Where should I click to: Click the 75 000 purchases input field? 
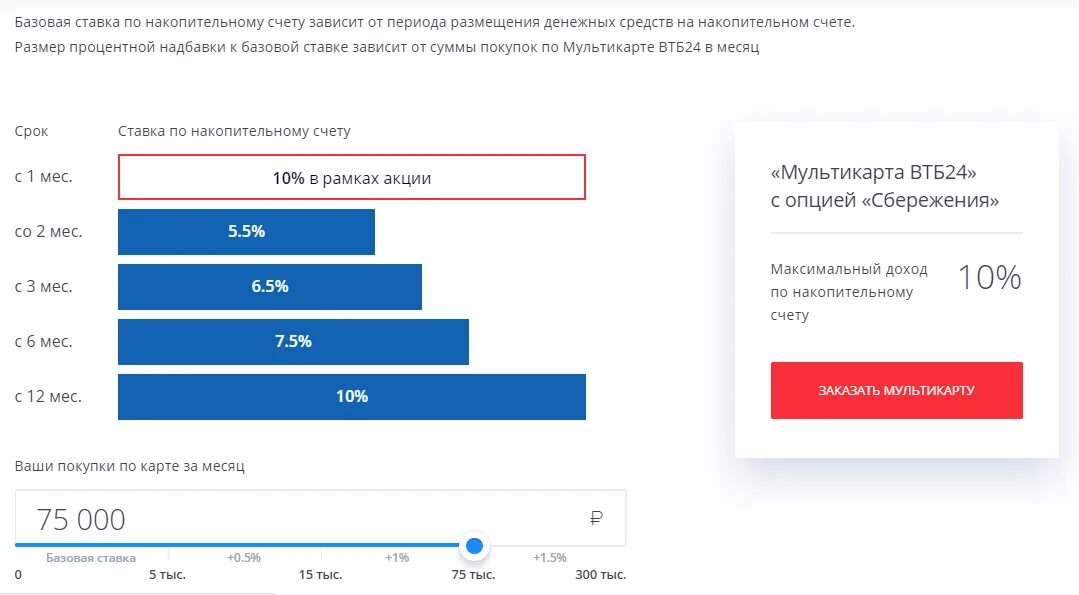click(300, 519)
